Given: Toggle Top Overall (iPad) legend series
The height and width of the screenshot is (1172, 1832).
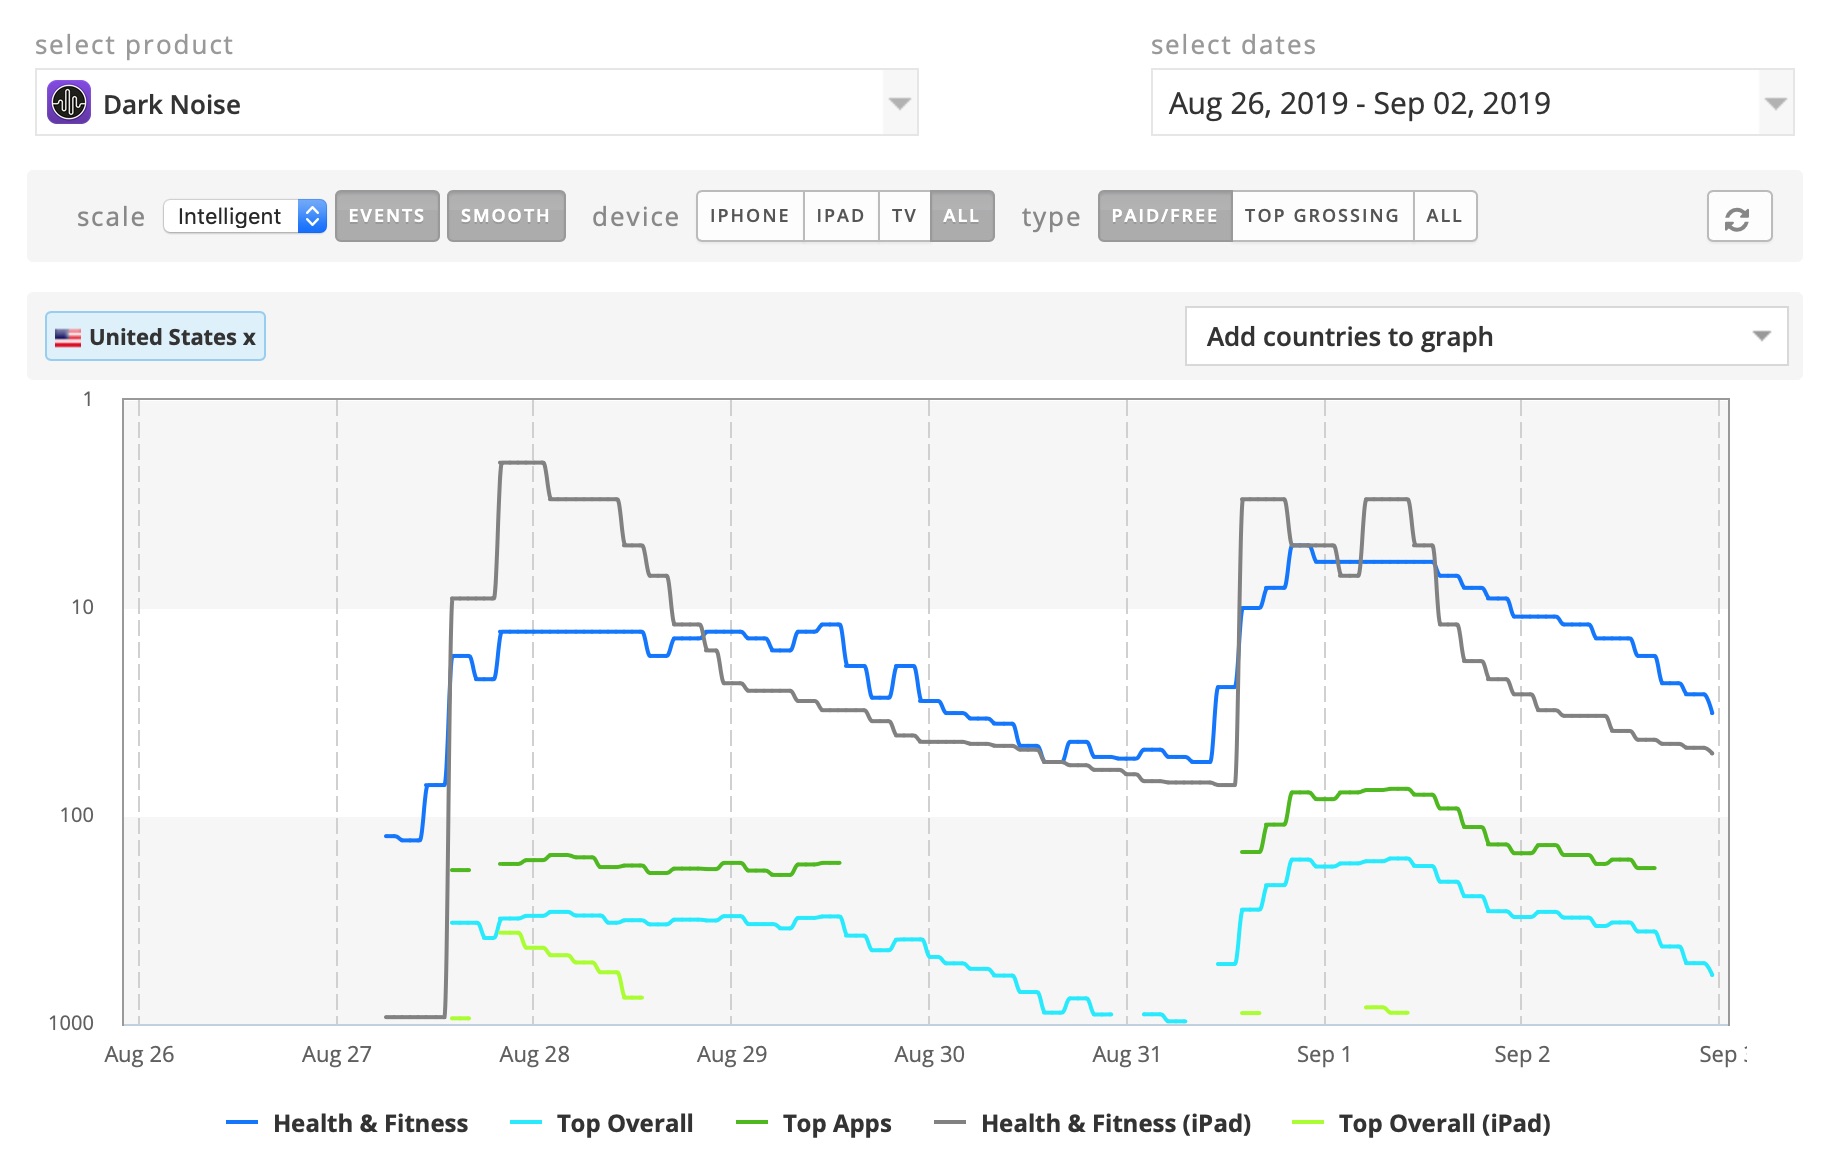Looking at the screenshot, I should [1421, 1123].
